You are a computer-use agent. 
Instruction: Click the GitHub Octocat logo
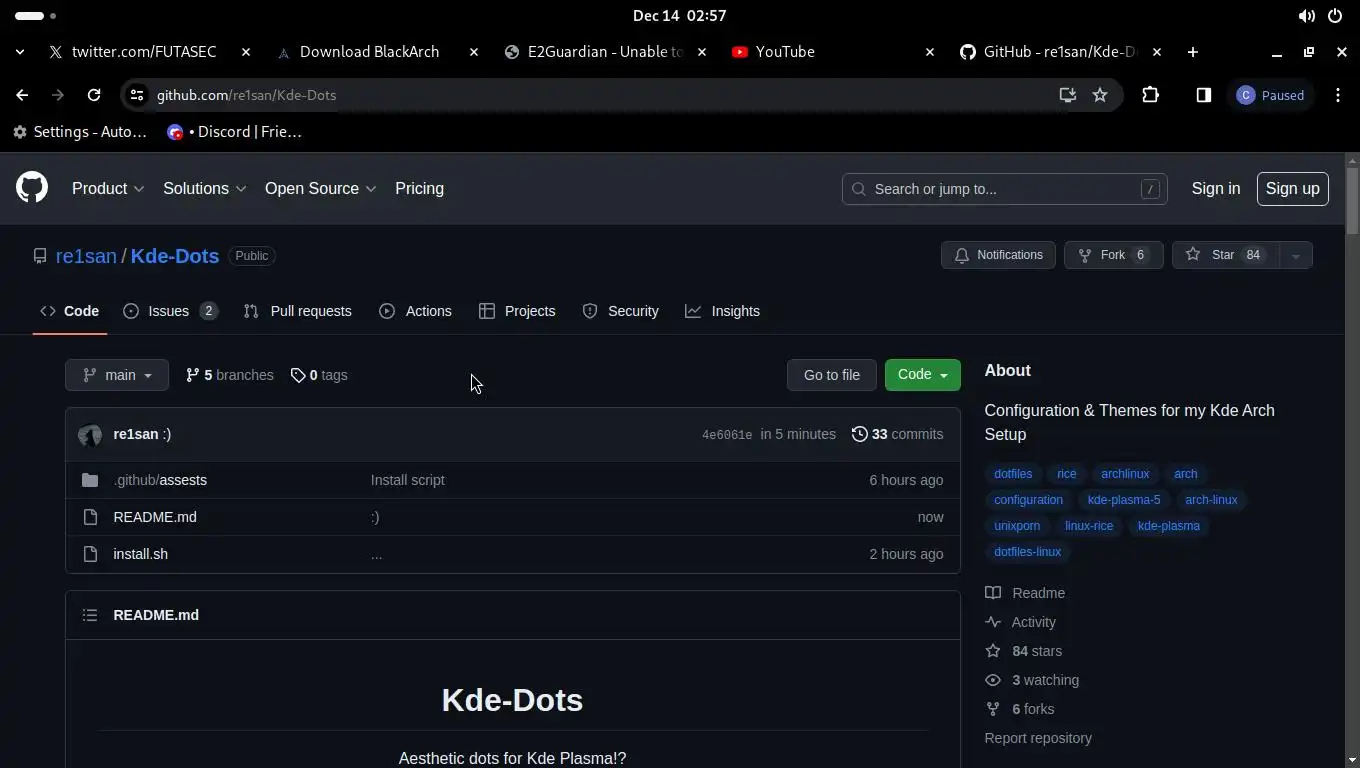pyautogui.click(x=32, y=188)
